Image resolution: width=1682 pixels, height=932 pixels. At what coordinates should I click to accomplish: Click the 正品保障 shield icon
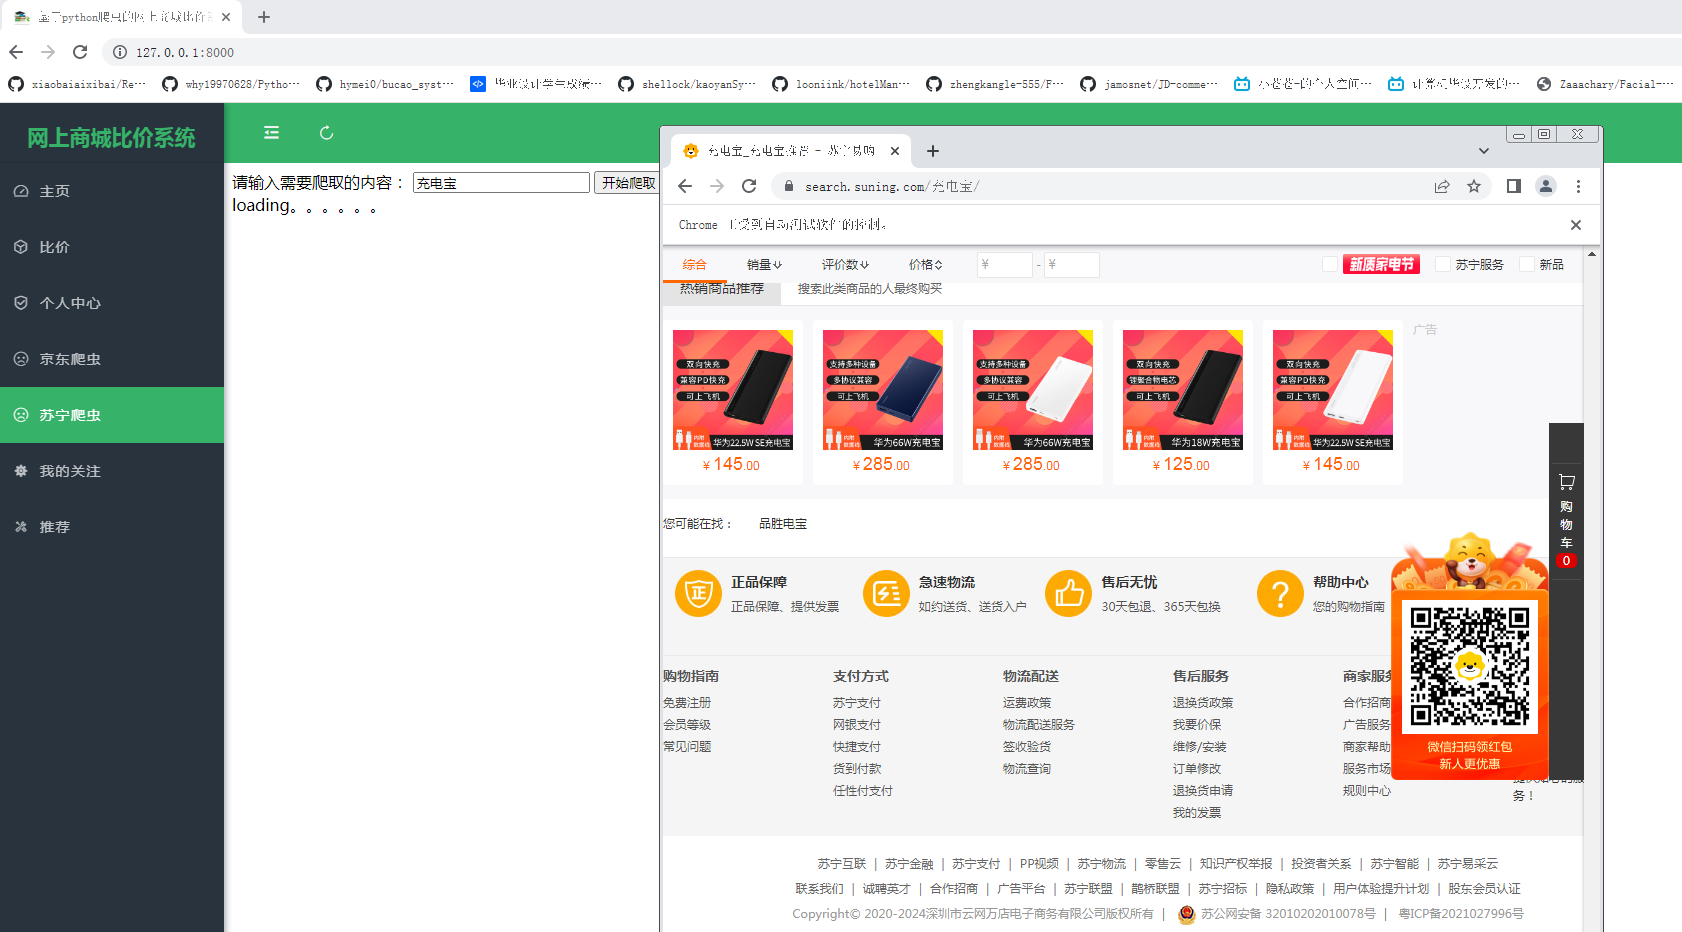(x=699, y=594)
